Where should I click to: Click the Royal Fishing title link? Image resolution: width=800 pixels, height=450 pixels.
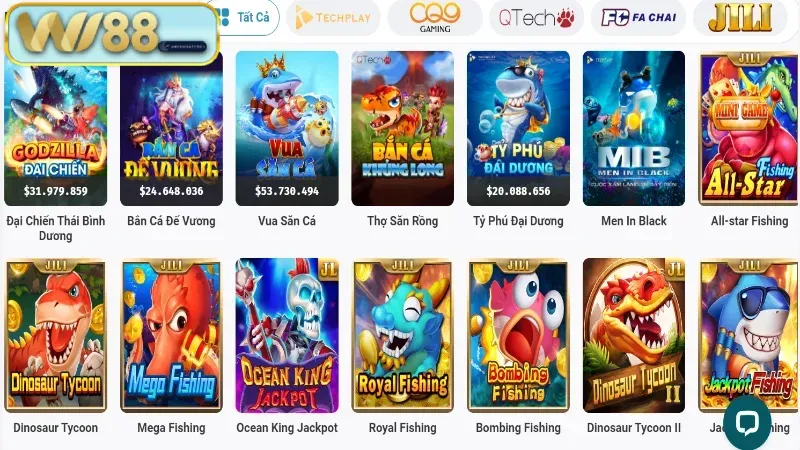pos(403,428)
